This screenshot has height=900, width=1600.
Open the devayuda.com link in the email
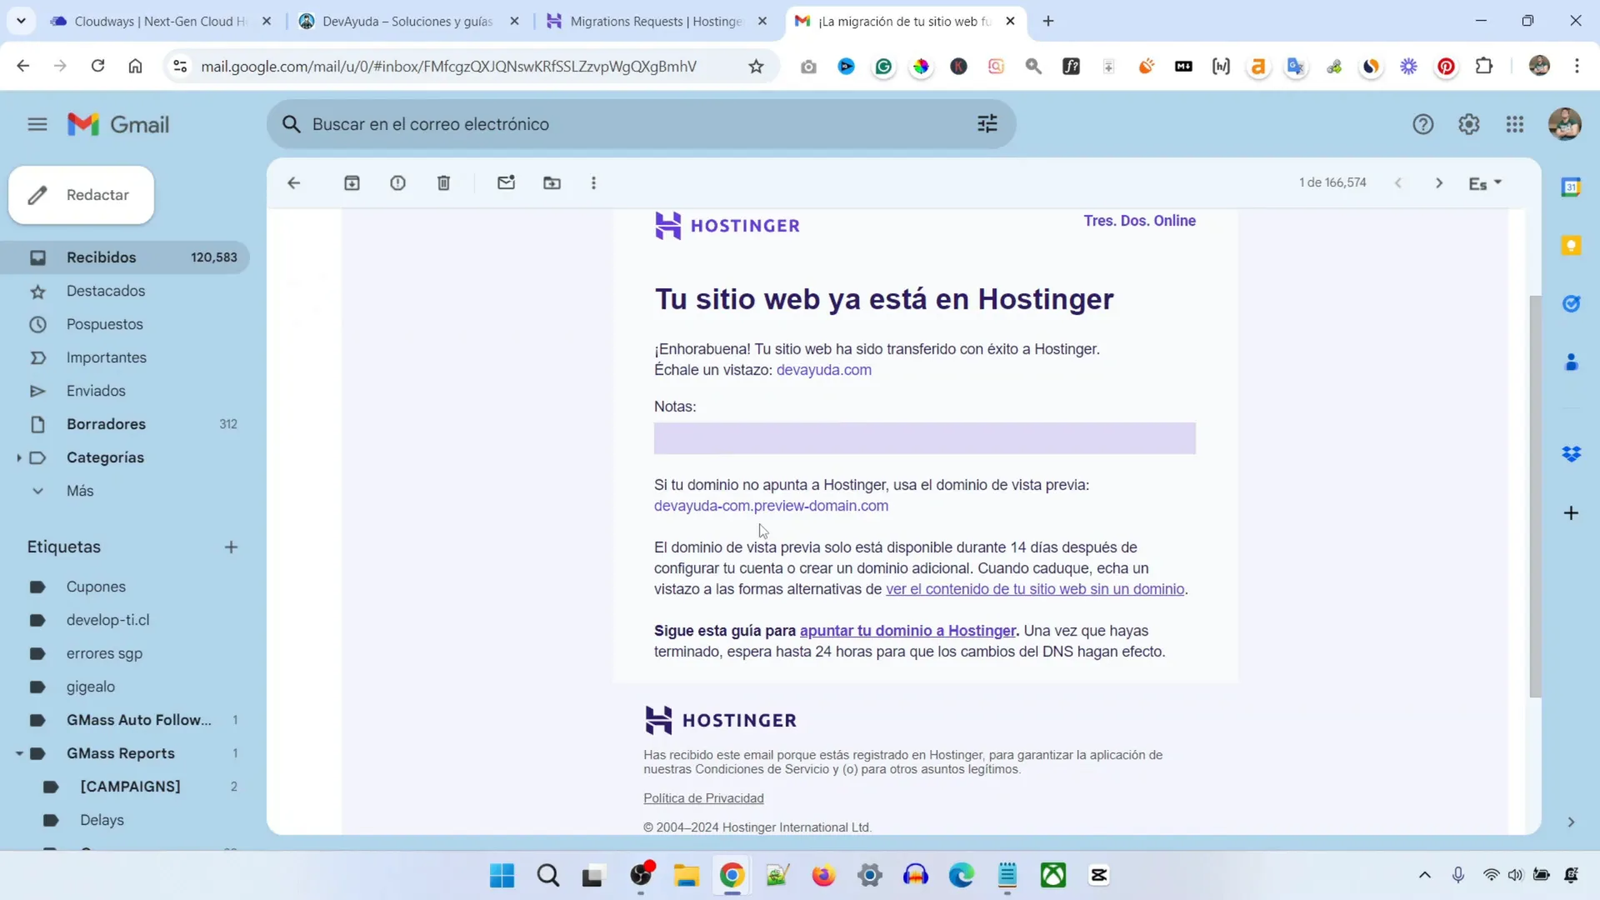click(x=823, y=369)
